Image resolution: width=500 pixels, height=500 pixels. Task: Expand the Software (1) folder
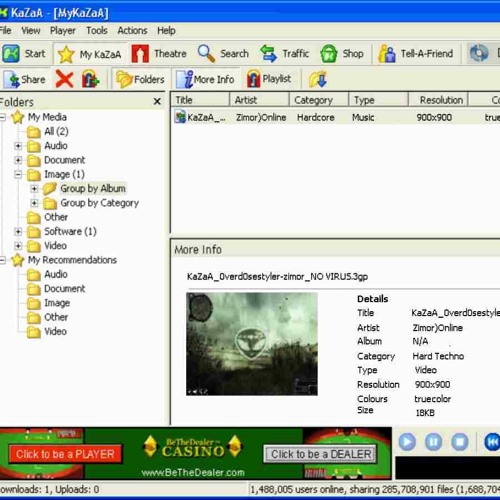click(x=18, y=231)
